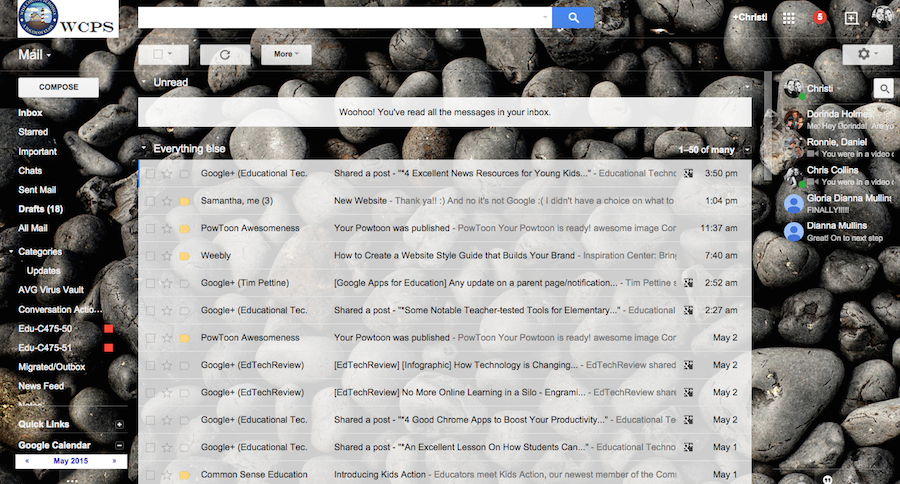Star the Google+ (Tim Pettine) email
The width and height of the screenshot is (900, 484).
167,283
